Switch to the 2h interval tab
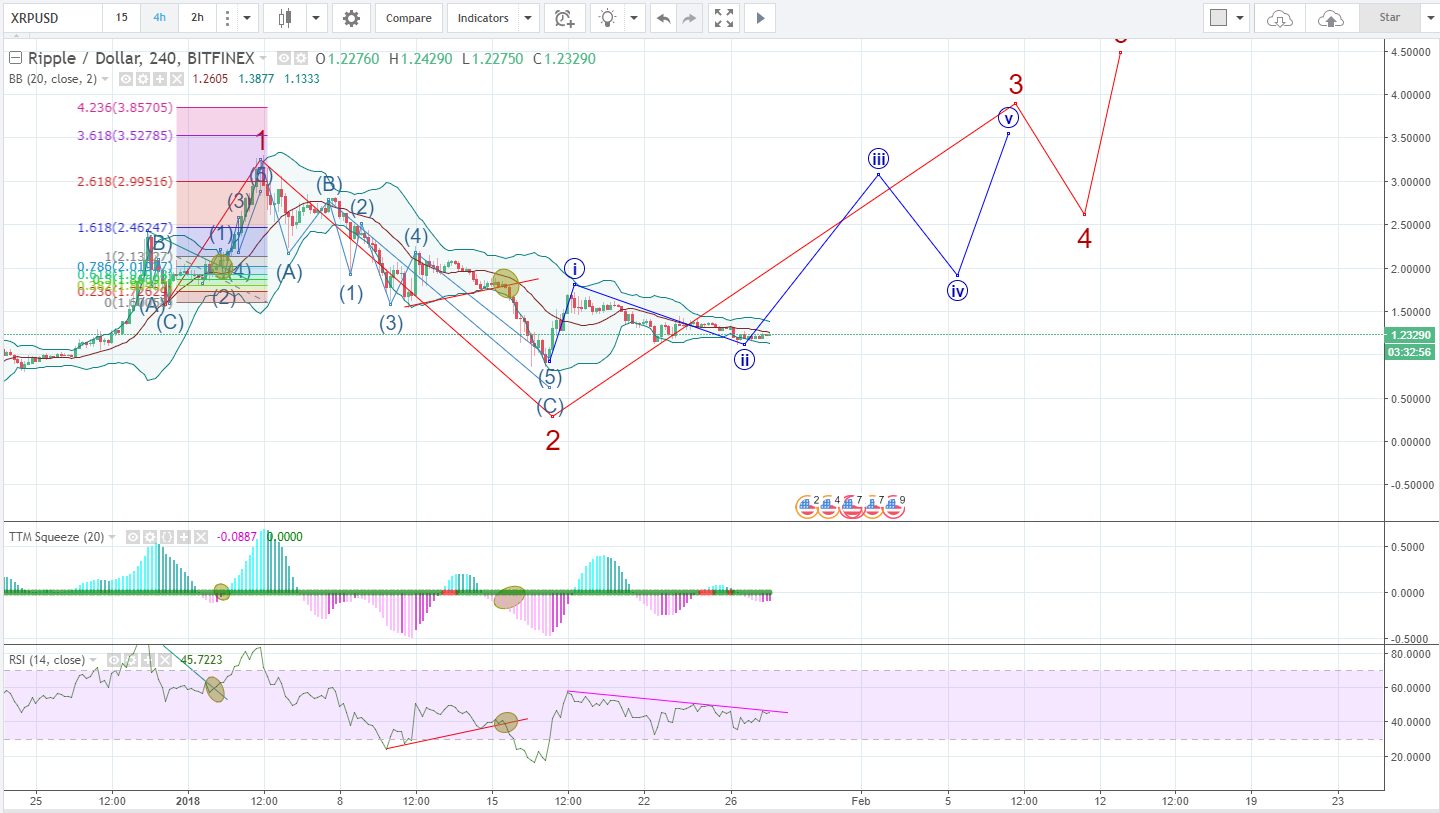1440x813 pixels. [197, 17]
